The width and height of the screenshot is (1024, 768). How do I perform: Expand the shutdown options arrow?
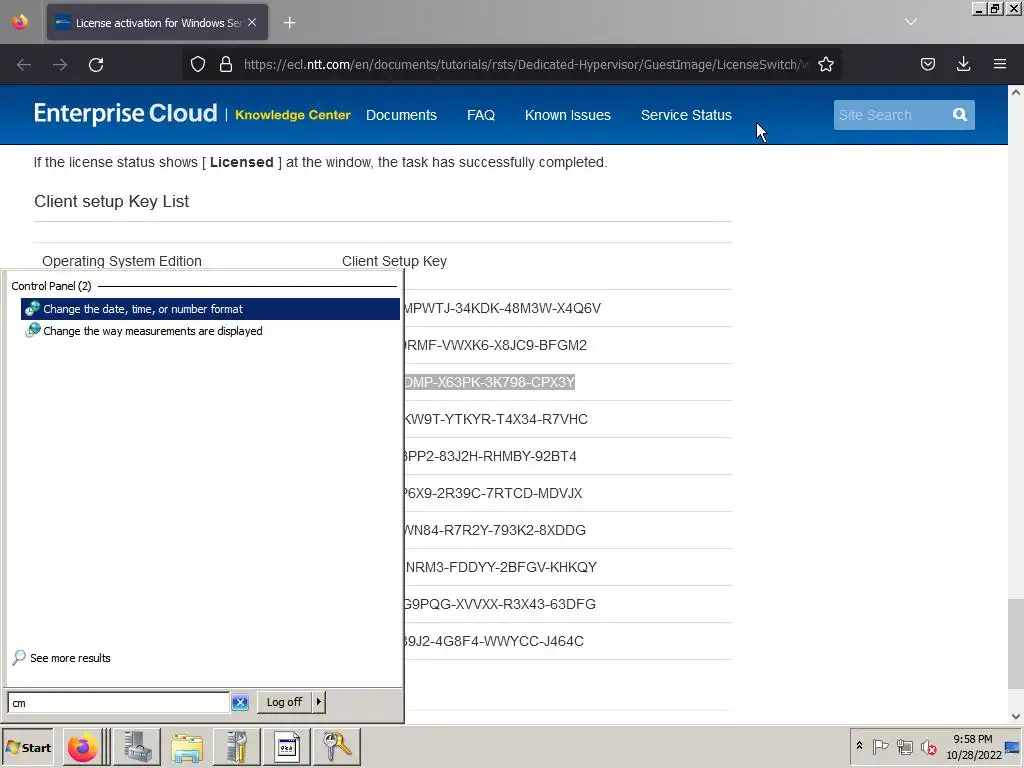click(319, 702)
